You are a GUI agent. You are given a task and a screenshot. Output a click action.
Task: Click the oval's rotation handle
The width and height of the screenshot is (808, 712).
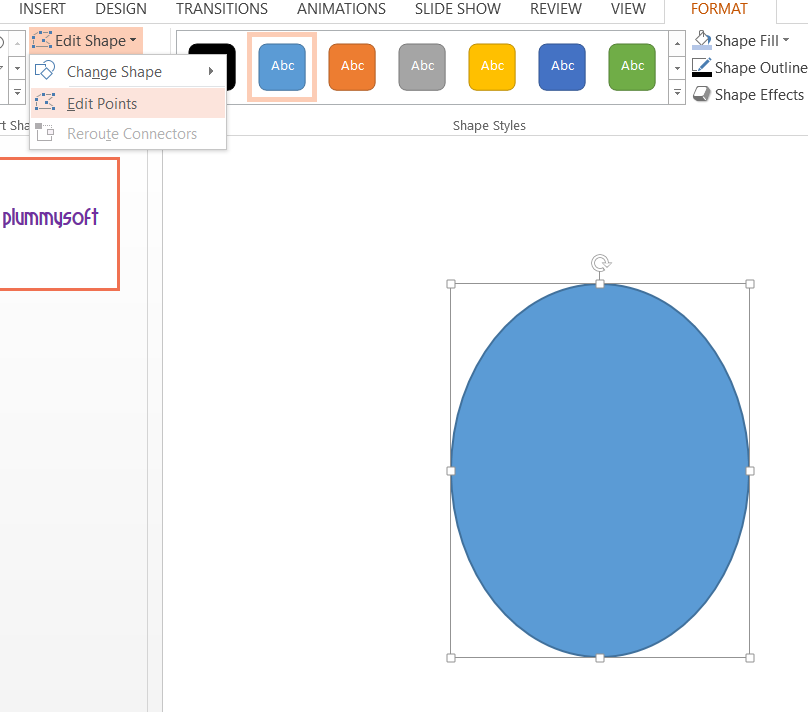pyautogui.click(x=600, y=263)
